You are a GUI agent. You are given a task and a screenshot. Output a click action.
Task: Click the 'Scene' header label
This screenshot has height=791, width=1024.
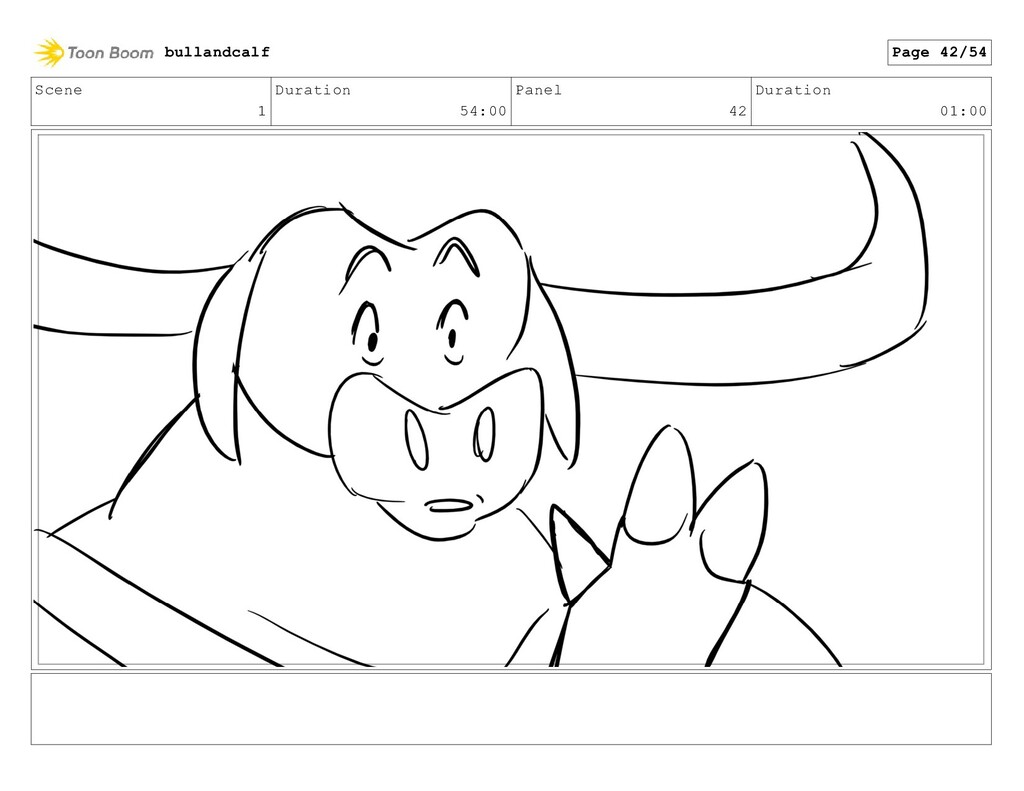pyautogui.click(x=59, y=90)
